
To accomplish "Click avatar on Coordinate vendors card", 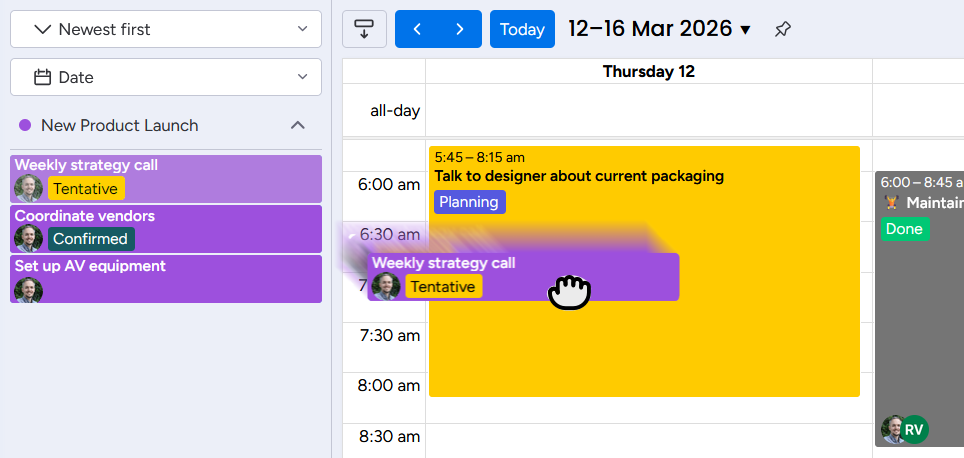I will [x=28, y=239].
